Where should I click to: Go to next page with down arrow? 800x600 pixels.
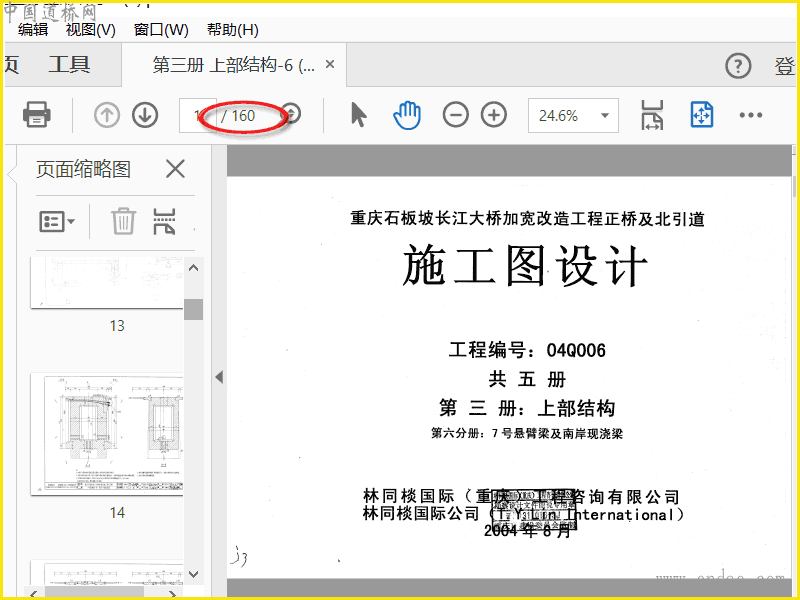tap(145, 115)
